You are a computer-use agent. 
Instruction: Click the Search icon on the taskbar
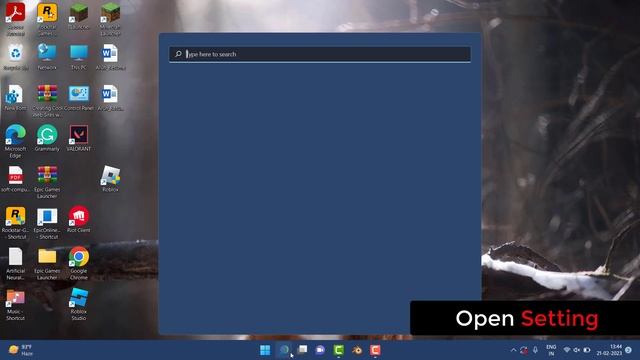(284, 350)
